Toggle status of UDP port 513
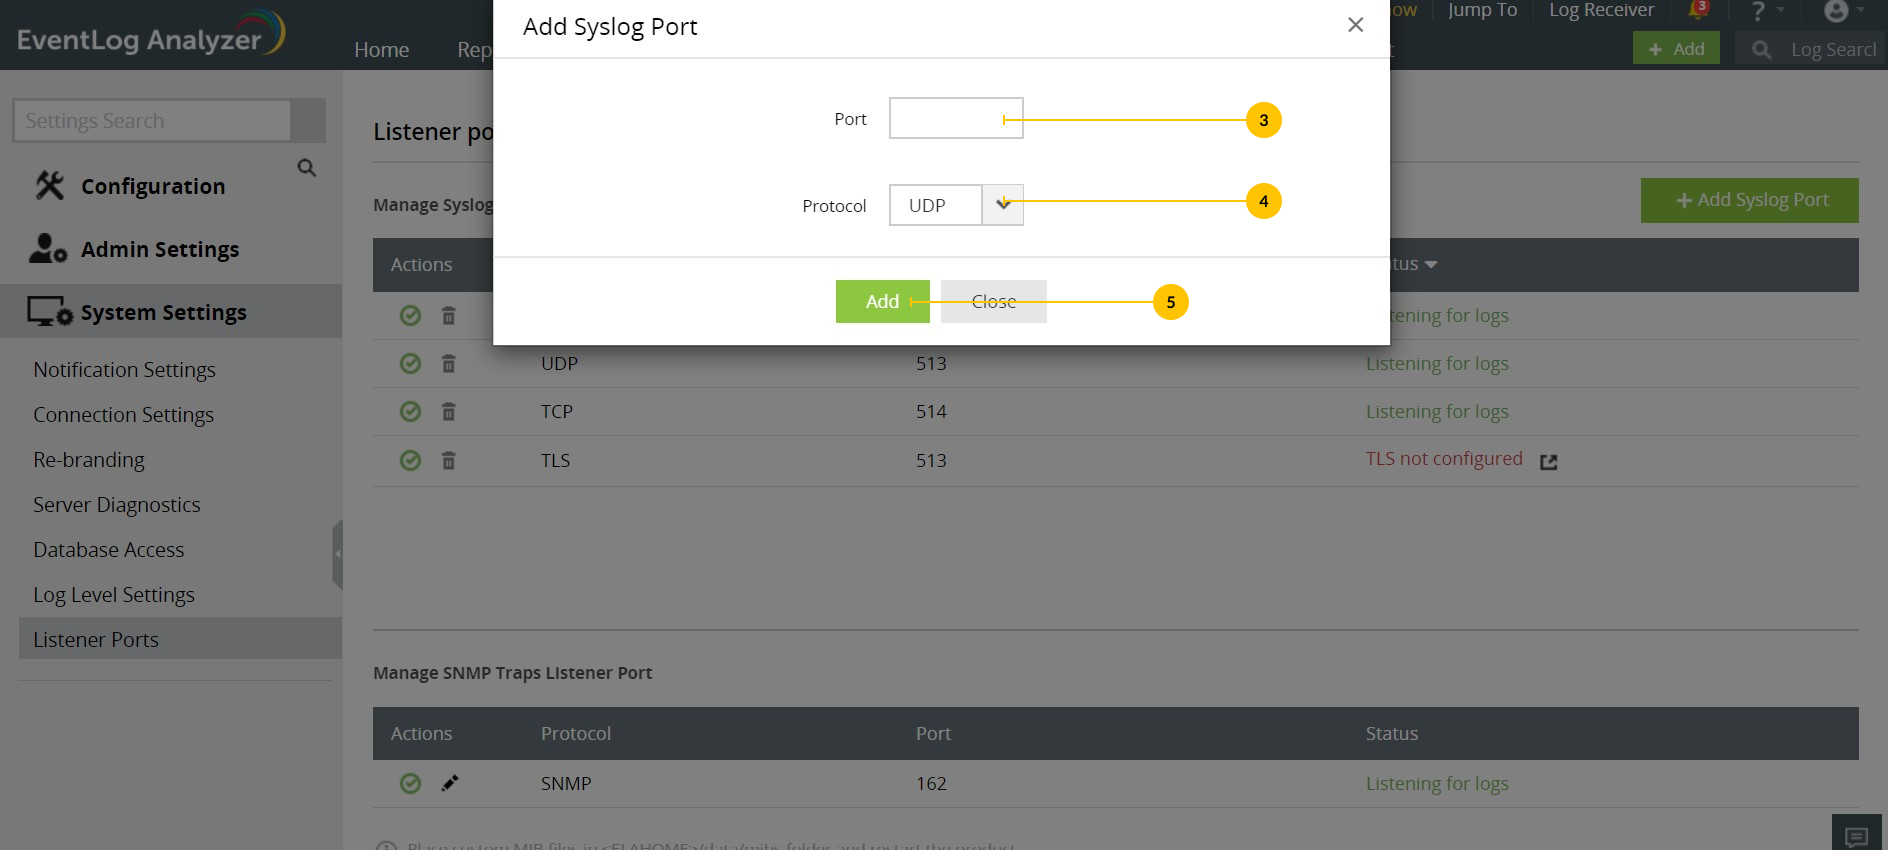This screenshot has height=850, width=1888. (x=410, y=364)
